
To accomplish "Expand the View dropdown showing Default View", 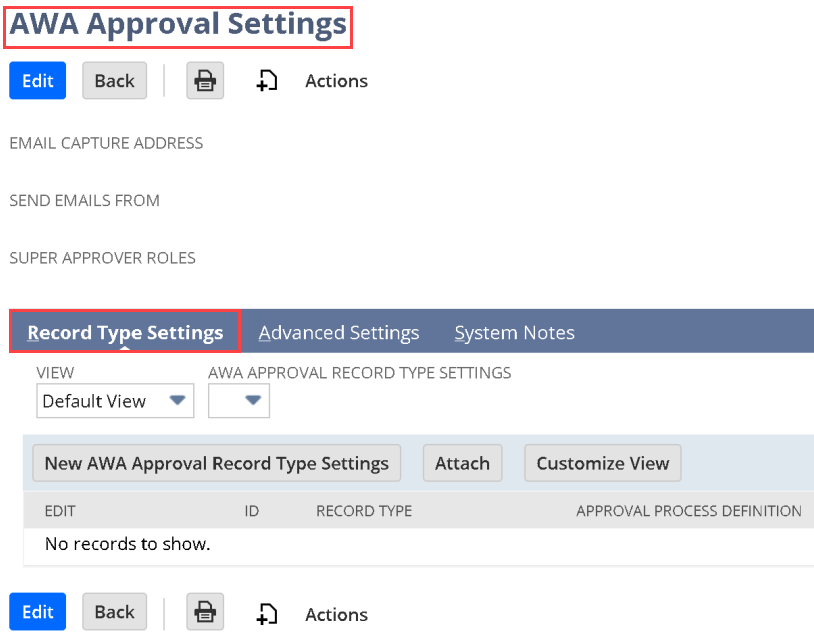I will pyautogui.click(x=116, y=401).
